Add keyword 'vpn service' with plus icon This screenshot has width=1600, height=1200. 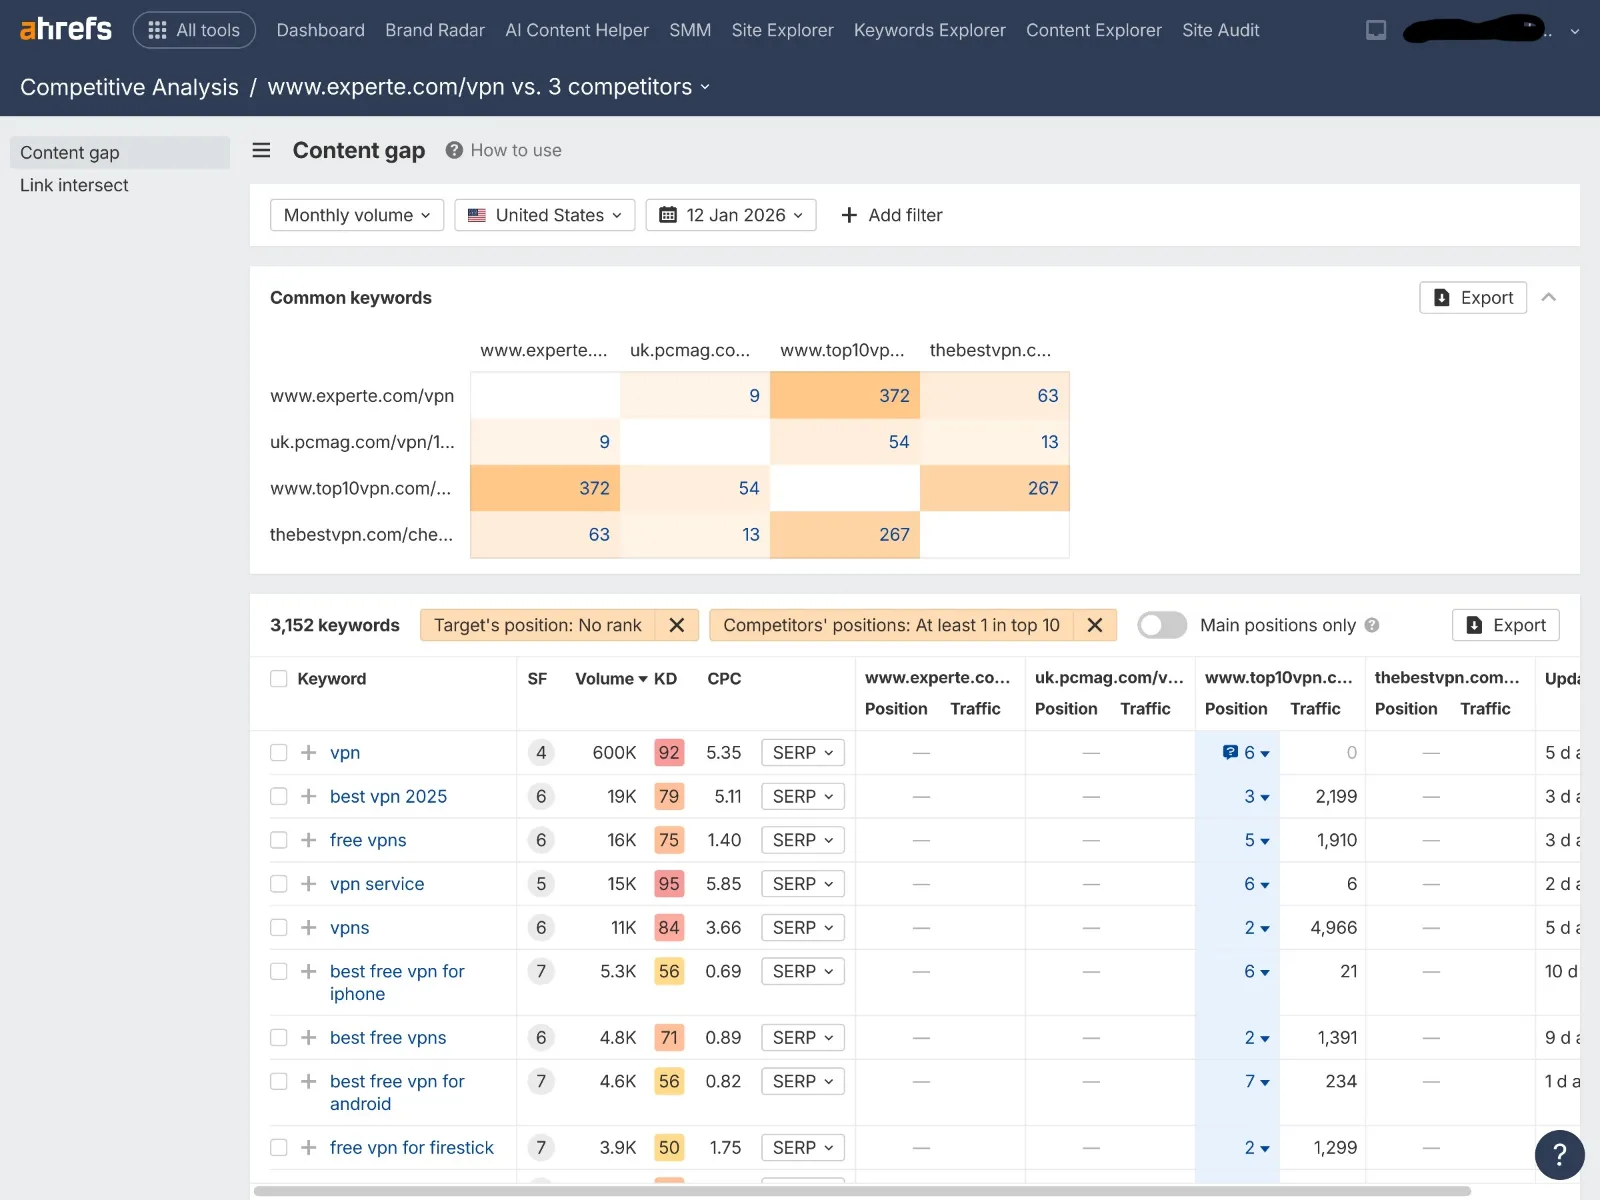pos(309,884)
